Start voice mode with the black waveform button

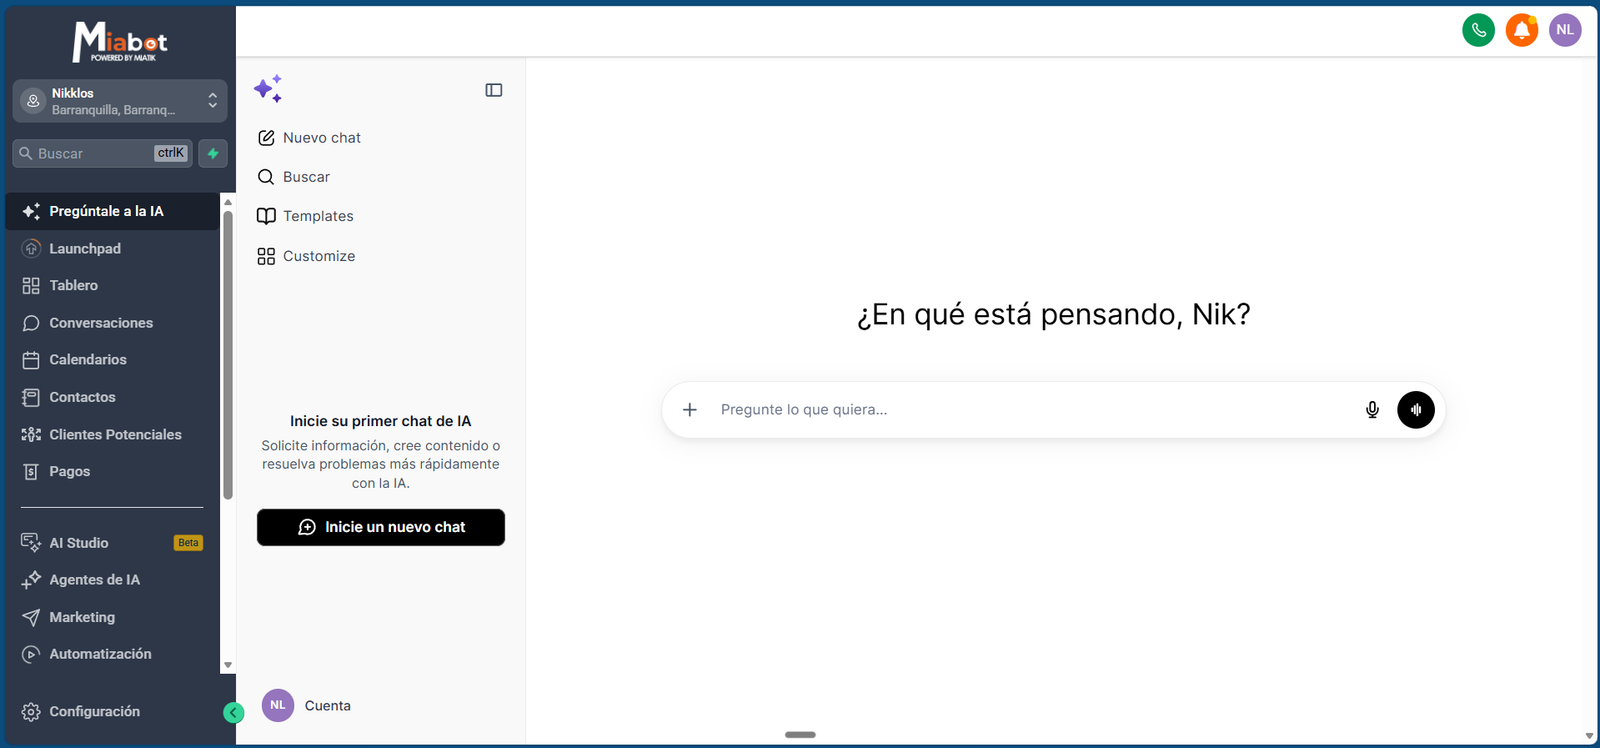point(1416,410)
